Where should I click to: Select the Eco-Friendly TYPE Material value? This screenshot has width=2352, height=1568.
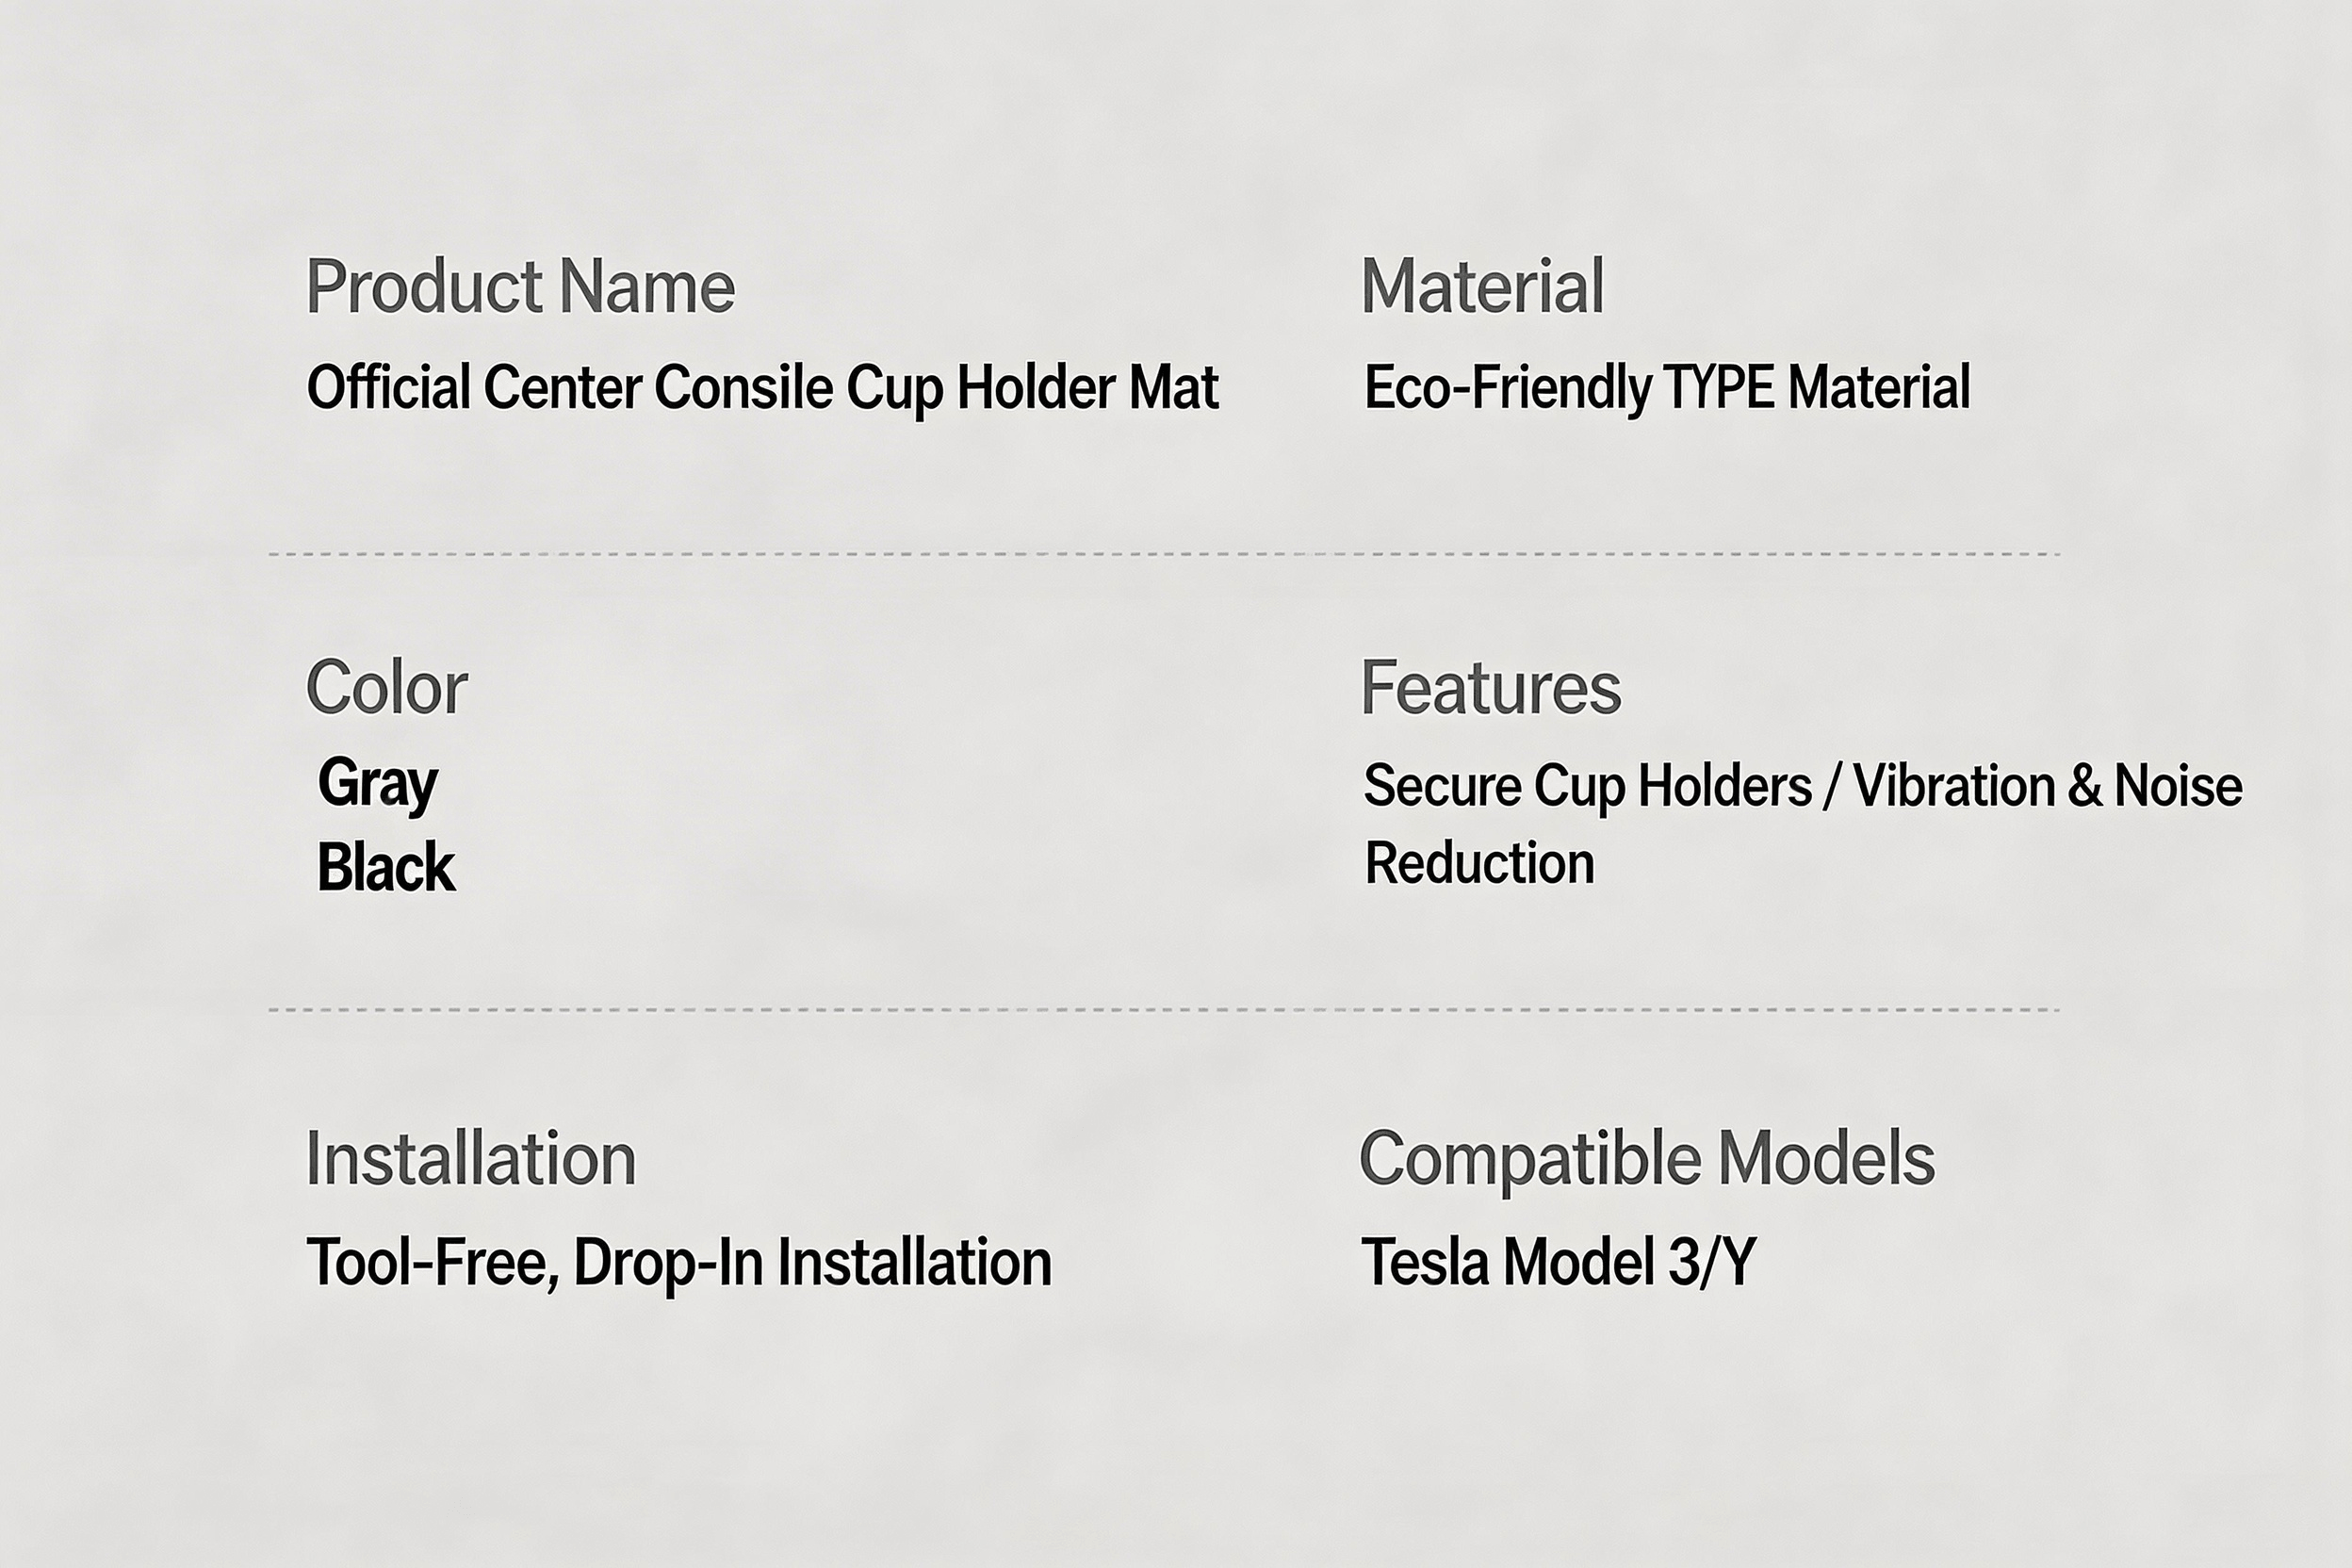1667,388
